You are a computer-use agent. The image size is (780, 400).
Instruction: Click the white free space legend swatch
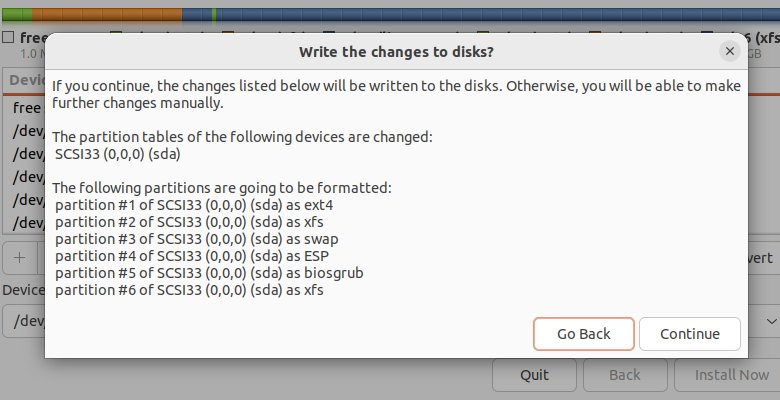pos(9,37)
